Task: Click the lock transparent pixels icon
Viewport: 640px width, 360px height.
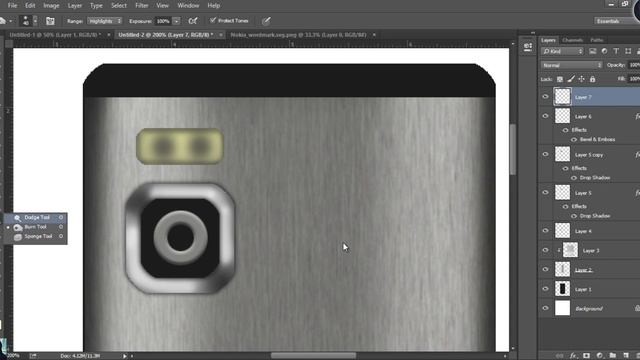Action: pos(560,79)
